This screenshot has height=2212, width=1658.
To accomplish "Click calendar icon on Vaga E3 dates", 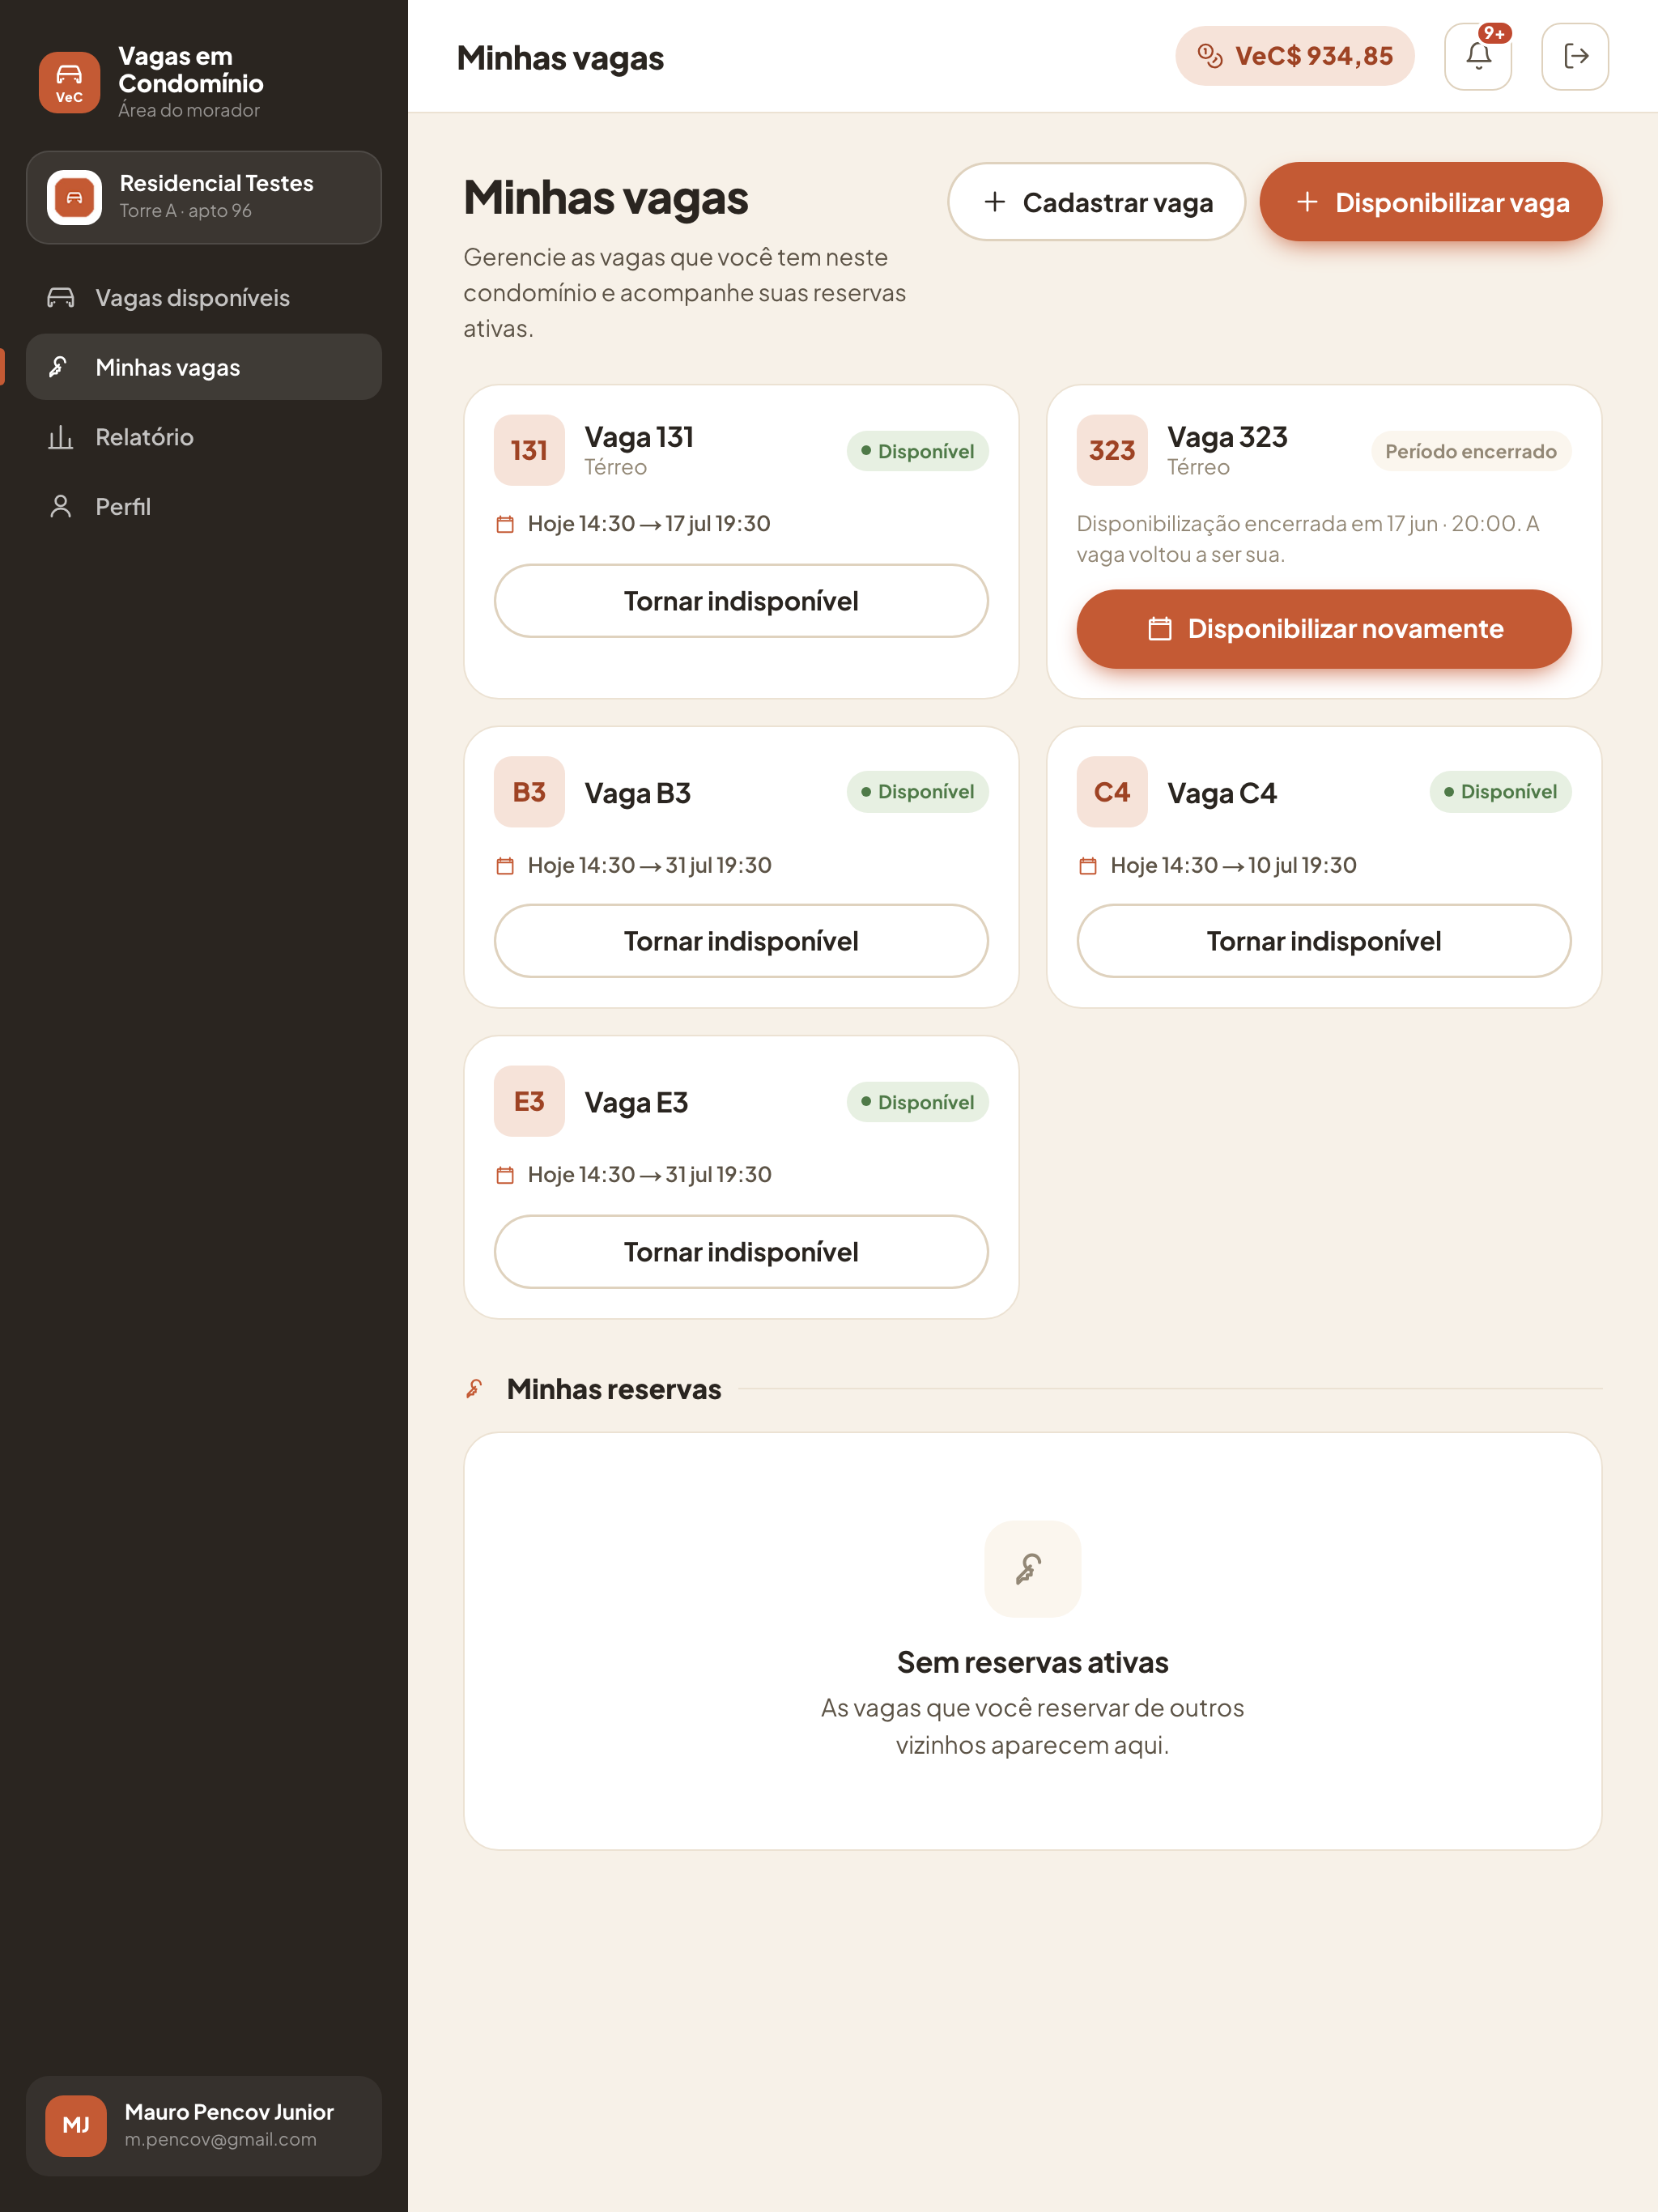I will 505,1175.
